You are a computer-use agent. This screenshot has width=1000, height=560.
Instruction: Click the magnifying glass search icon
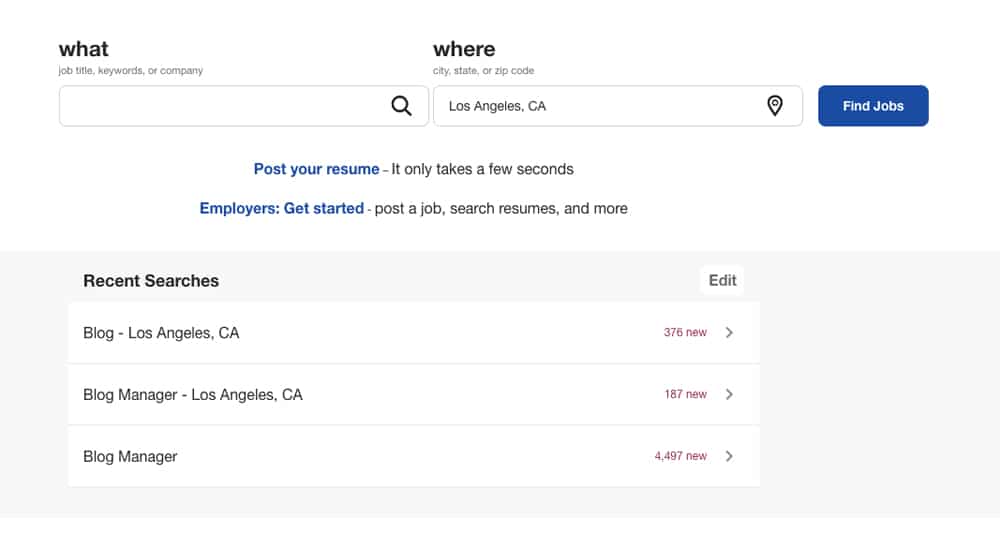(x=401, y=106)
